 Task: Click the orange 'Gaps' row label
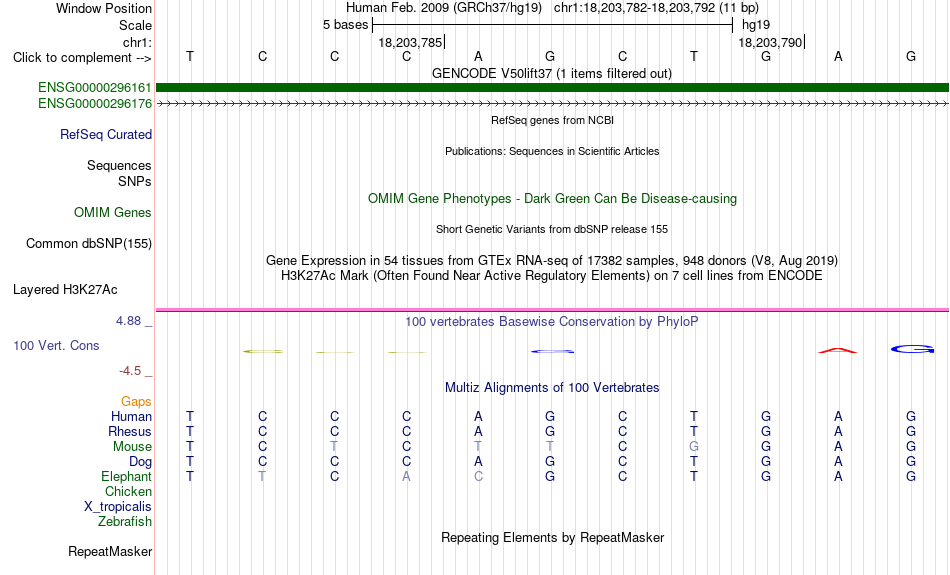[x=136, y=402]
